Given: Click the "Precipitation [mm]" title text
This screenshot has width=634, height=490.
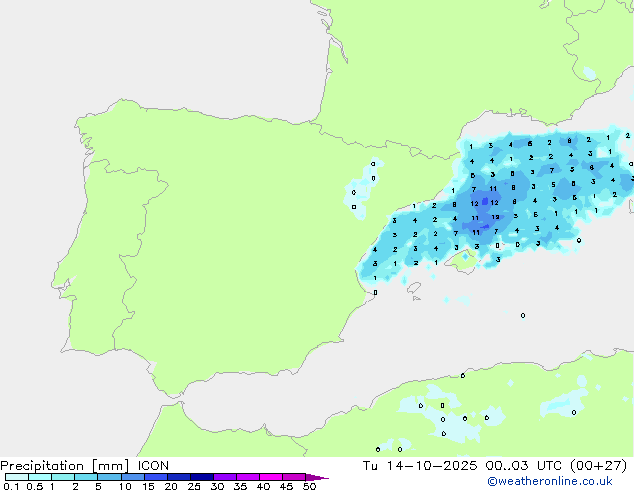Looking at the screenshot, I should pyautogui.click(x=59, y=465).
